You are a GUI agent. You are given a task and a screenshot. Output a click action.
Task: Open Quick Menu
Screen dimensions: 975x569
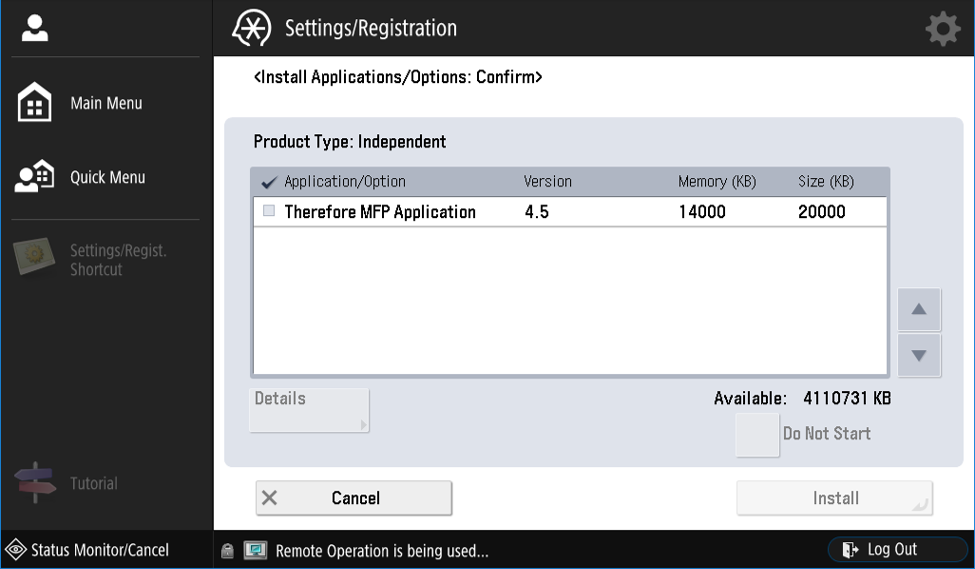click(106, 177)
